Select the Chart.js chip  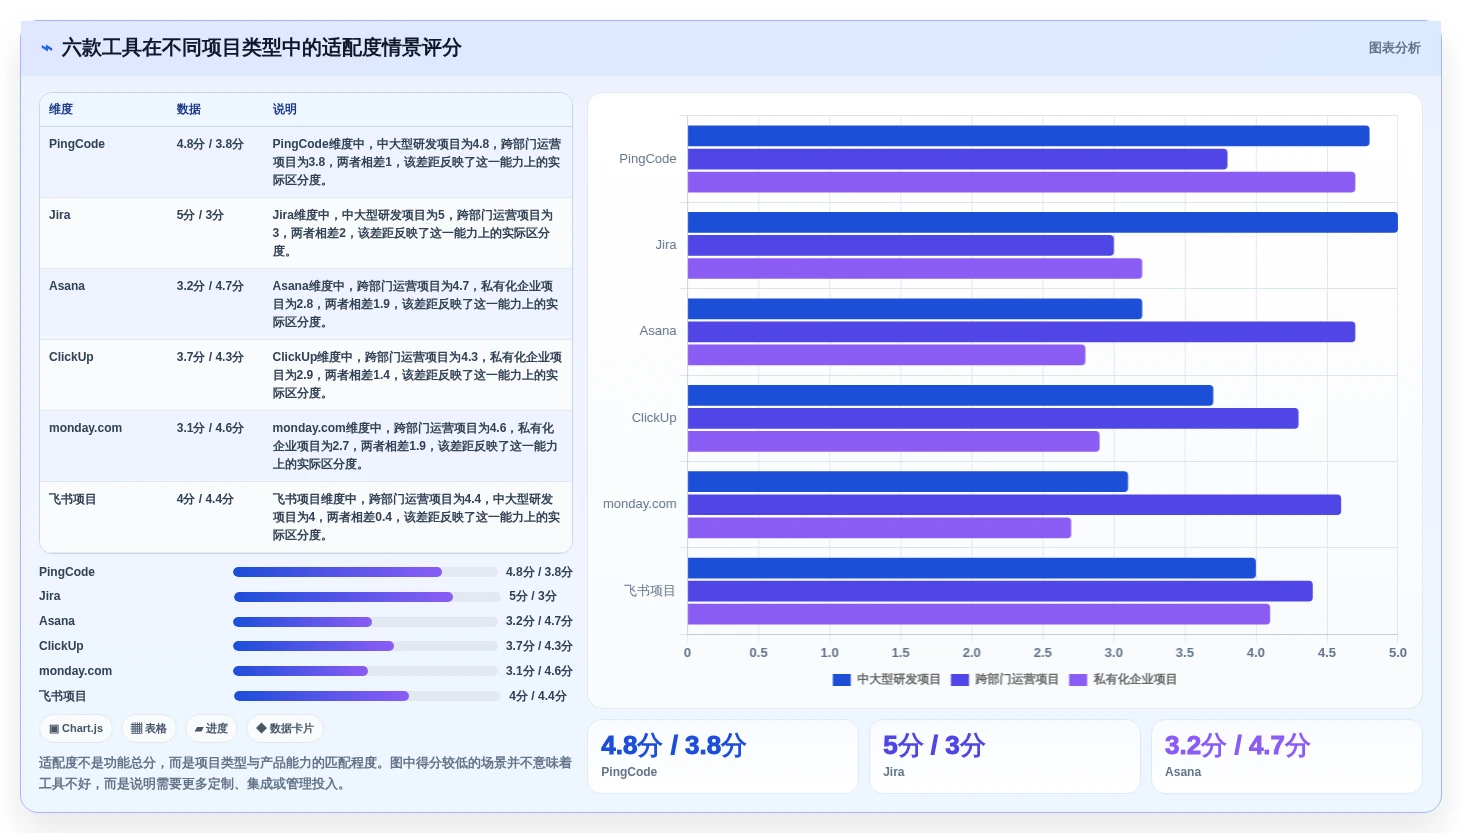click(76, 729)
